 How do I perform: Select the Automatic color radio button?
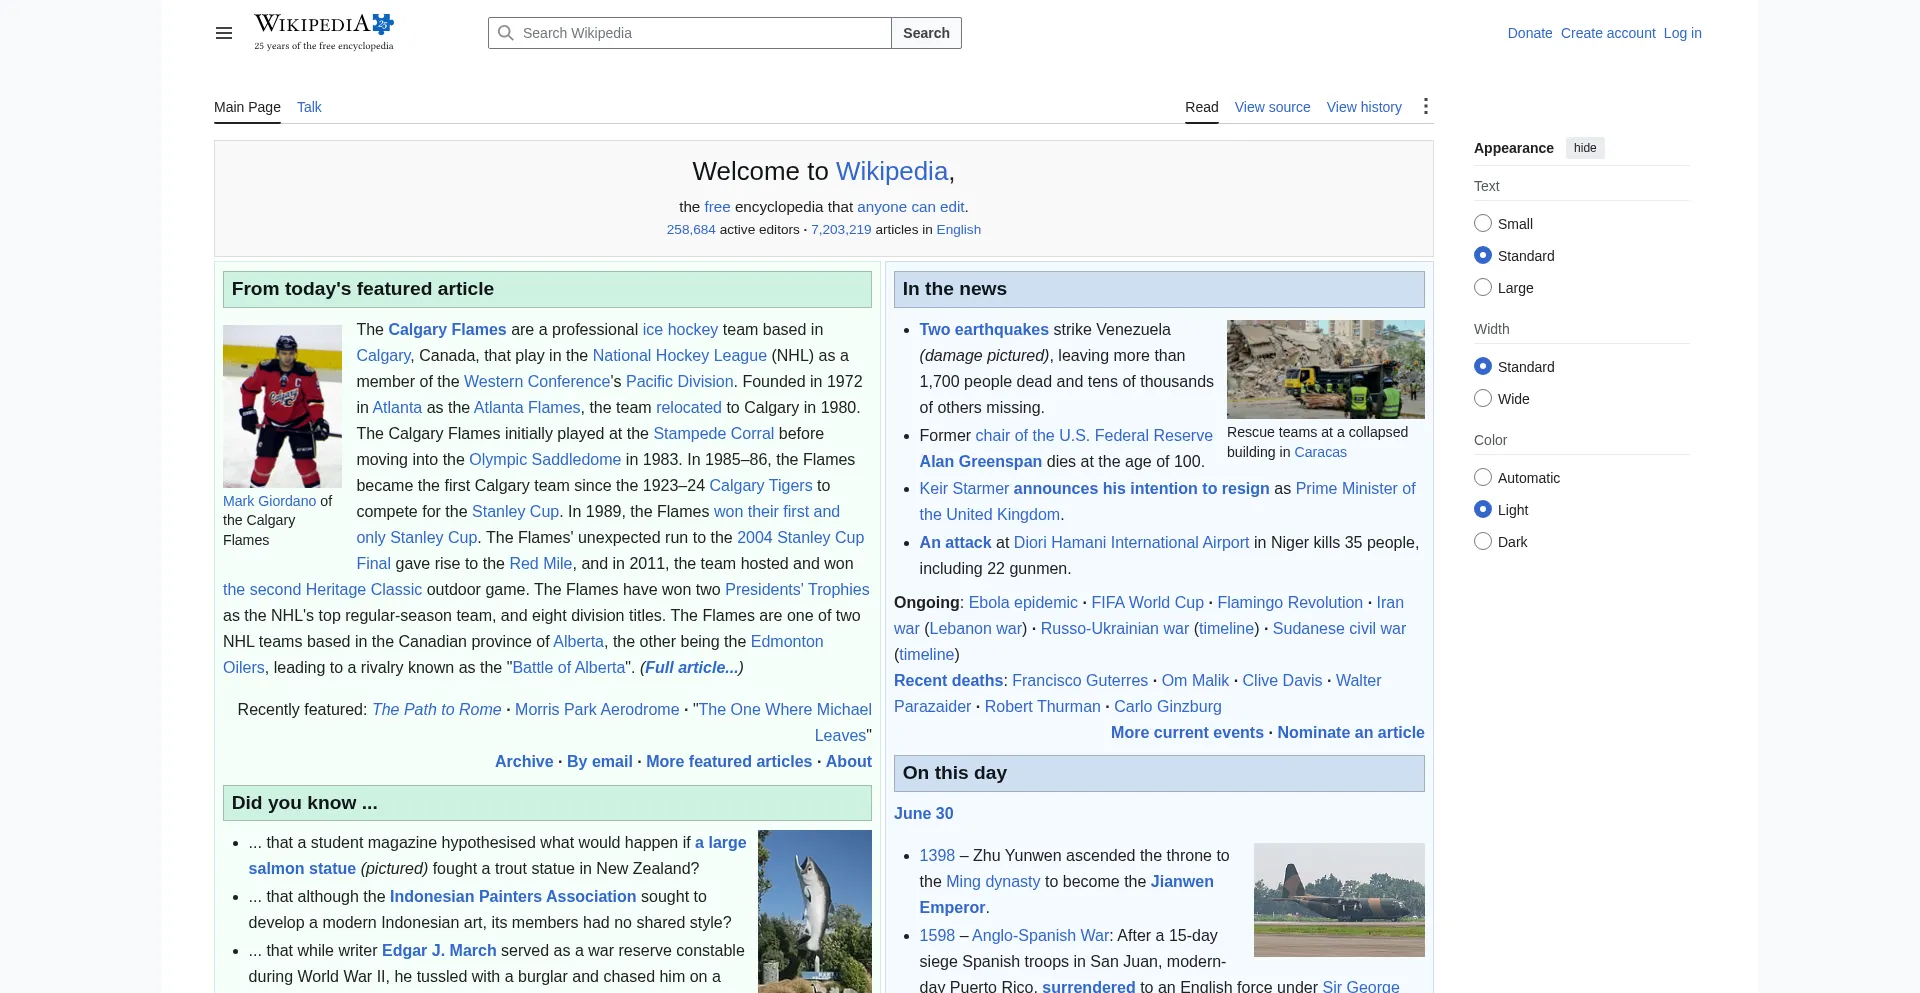[x=1483, y=477]
